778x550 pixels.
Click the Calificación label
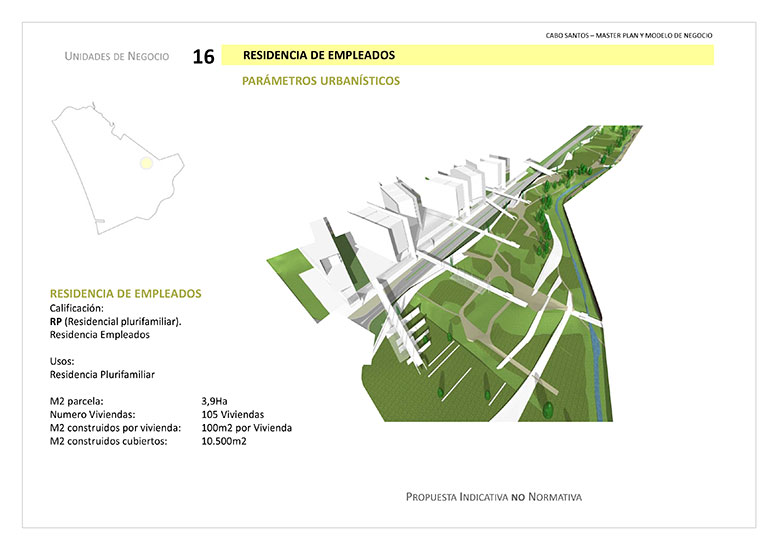pos(76,309)
